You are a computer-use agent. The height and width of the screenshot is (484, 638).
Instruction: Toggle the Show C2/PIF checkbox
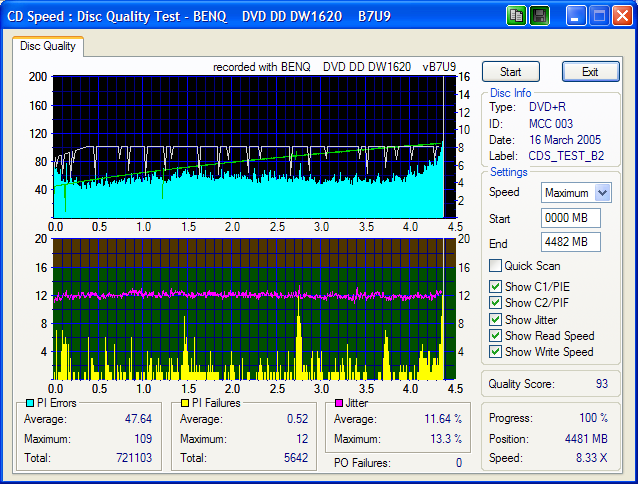point(495,304)
